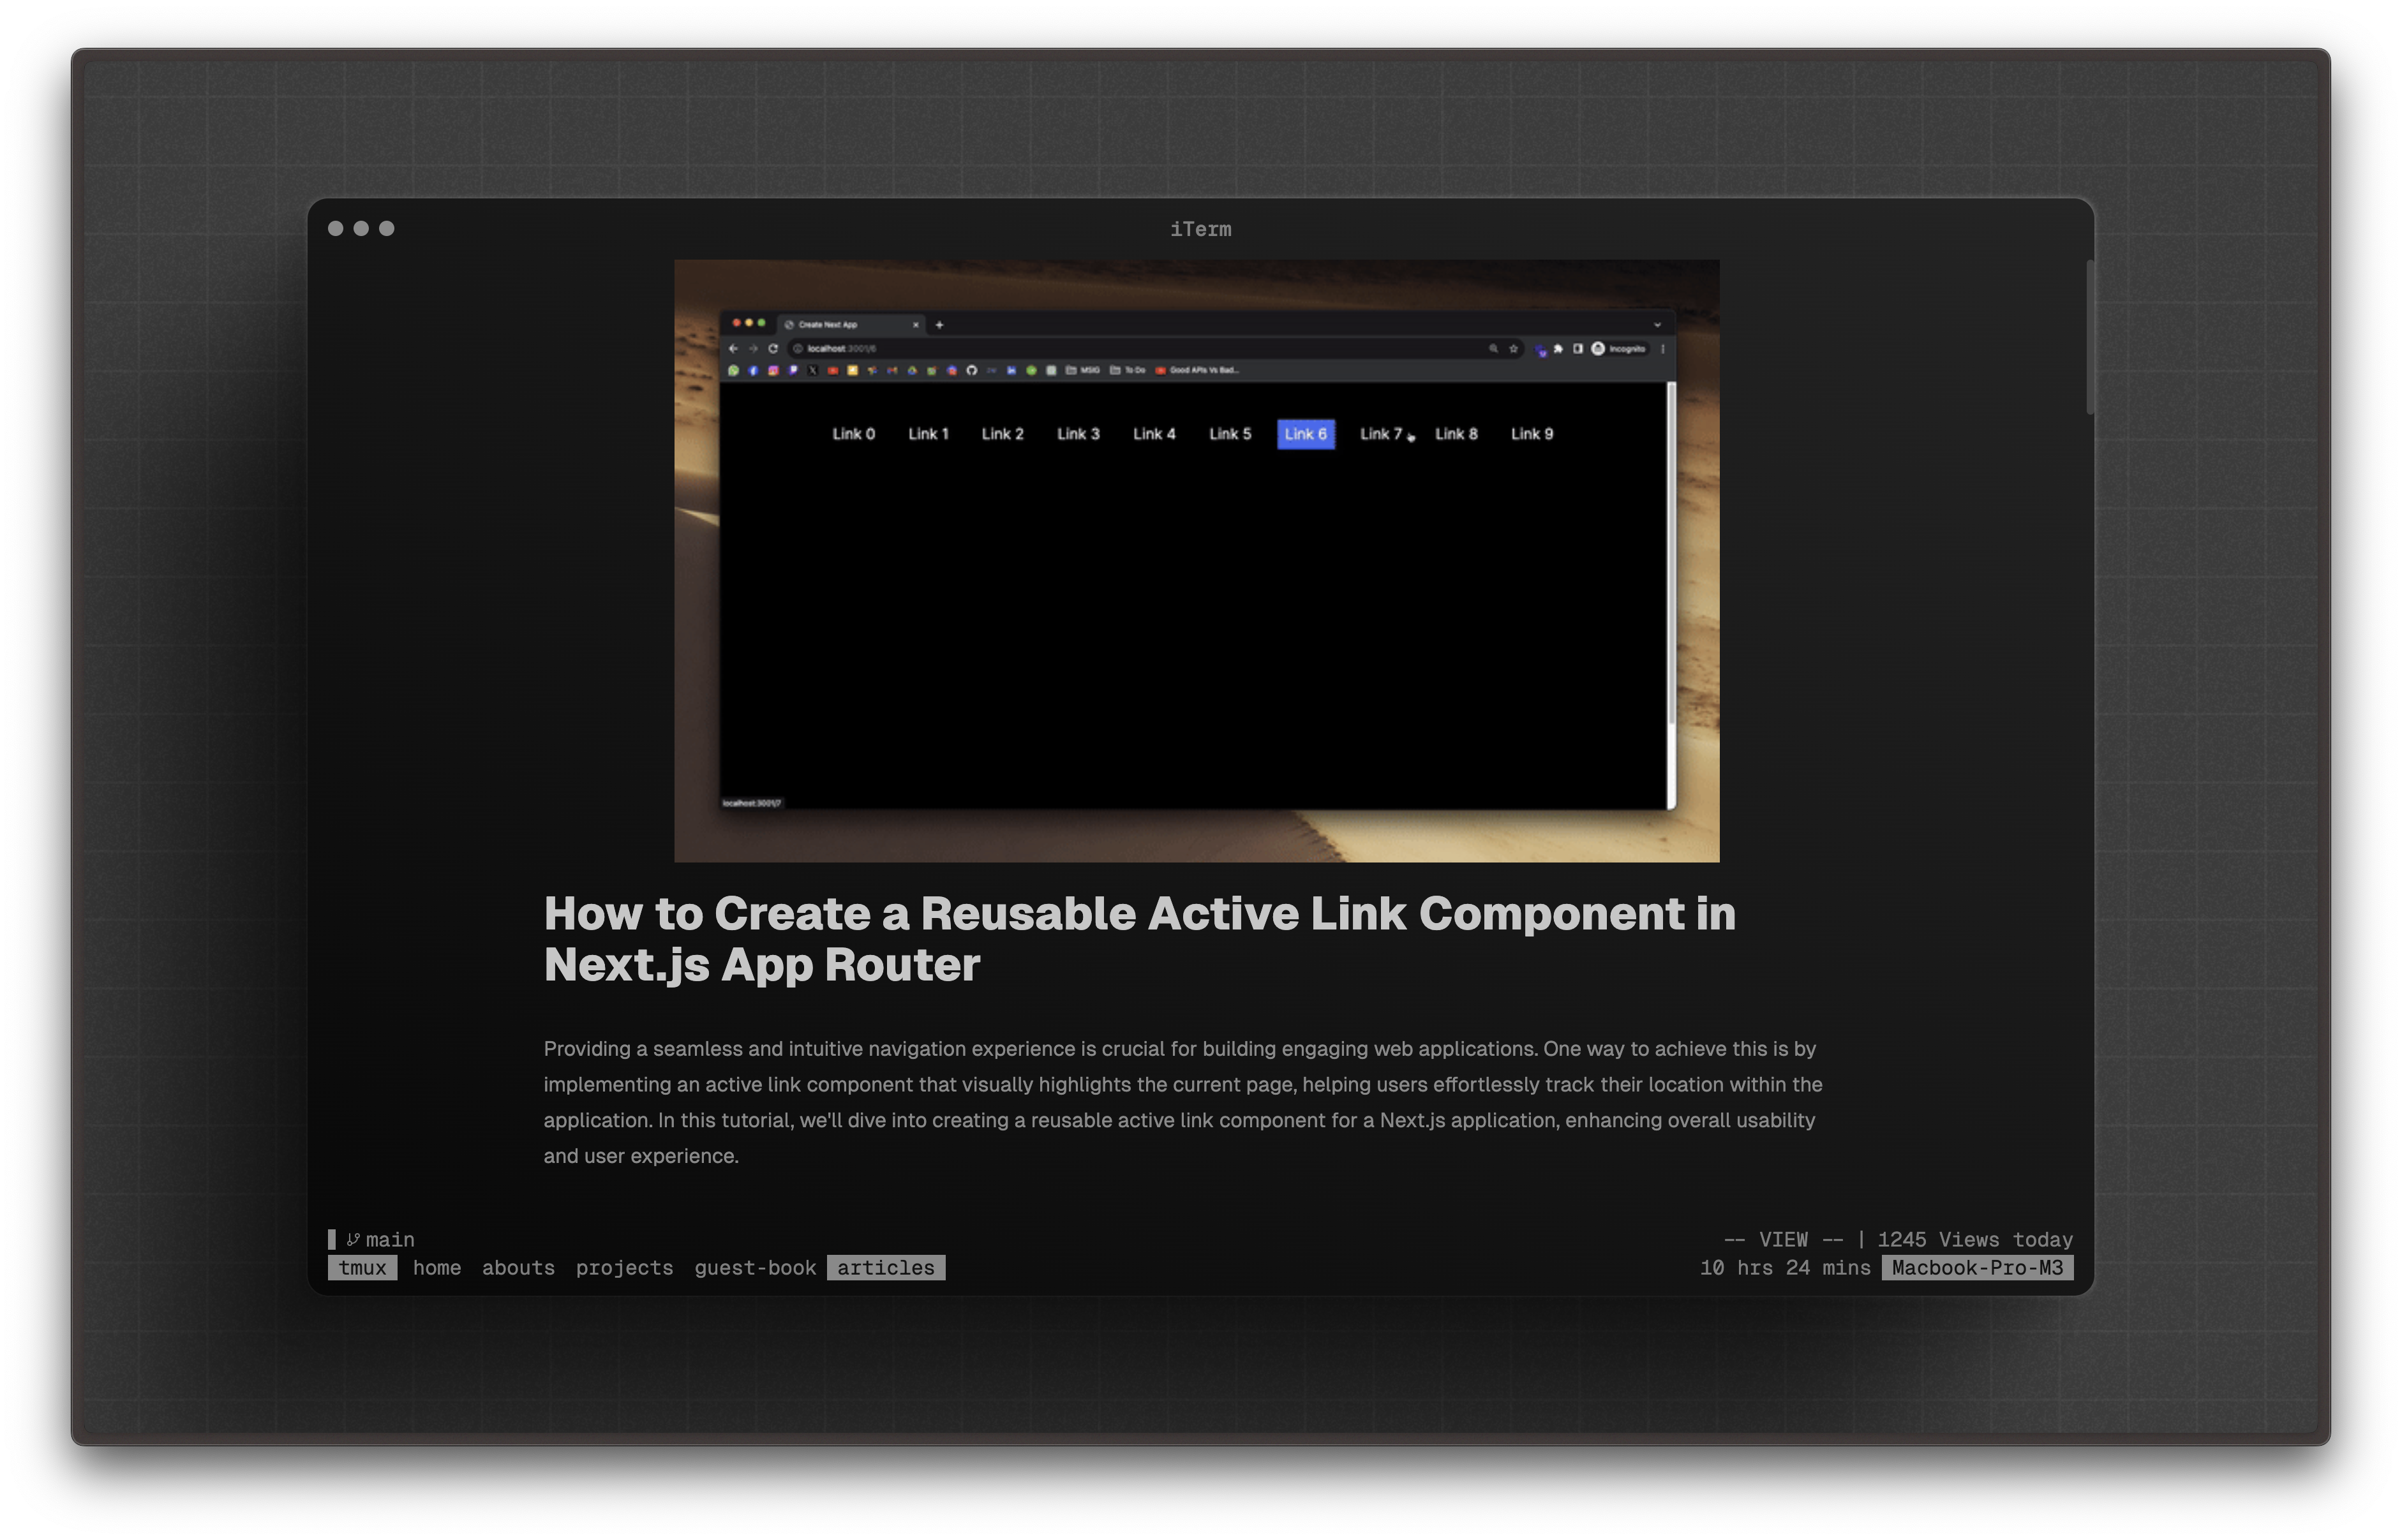Switch to the projects tab
Viewport: 2402px width, 1540px height.
624,1268
